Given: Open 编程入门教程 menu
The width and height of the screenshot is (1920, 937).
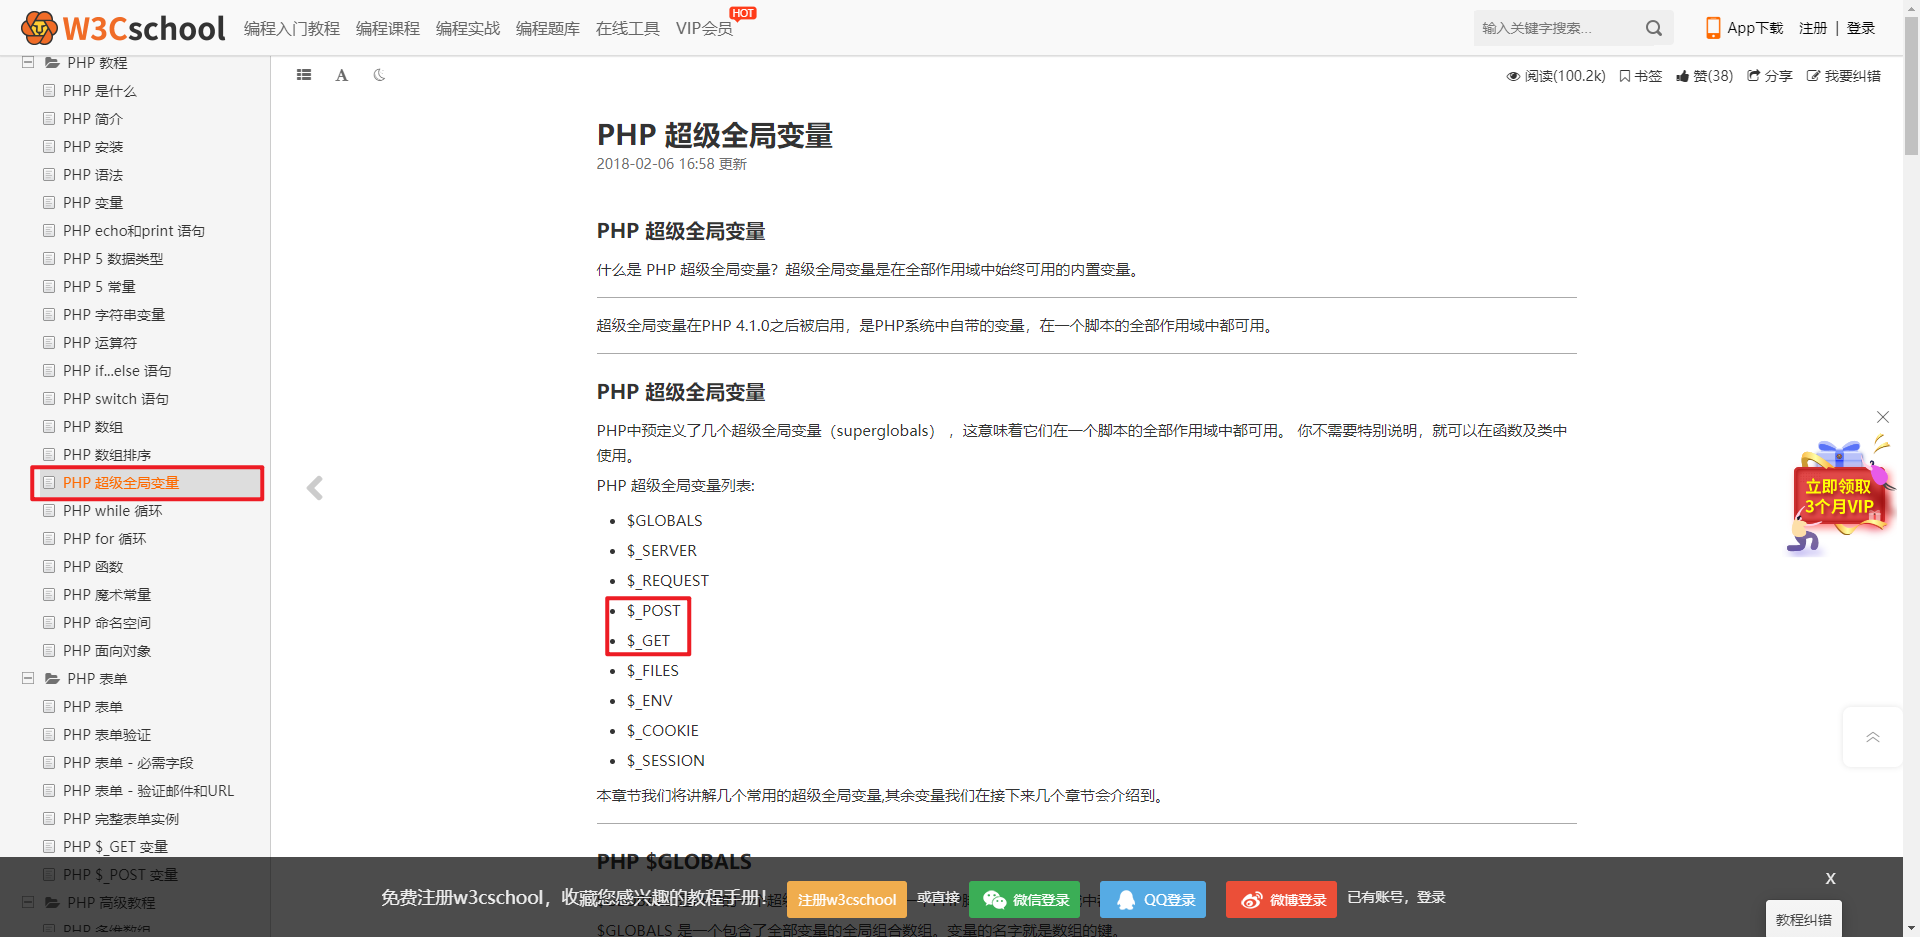Looking at the screenshot, I should pyautogui.click(x=292, y=28).
